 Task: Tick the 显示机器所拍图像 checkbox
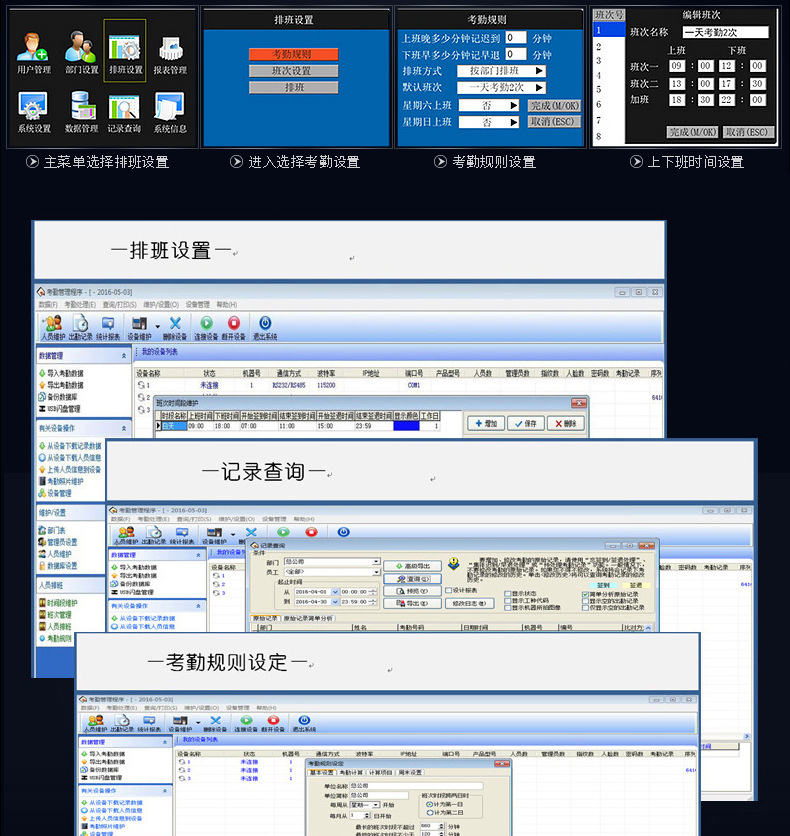pyautogui.click(x=507, y=607)
